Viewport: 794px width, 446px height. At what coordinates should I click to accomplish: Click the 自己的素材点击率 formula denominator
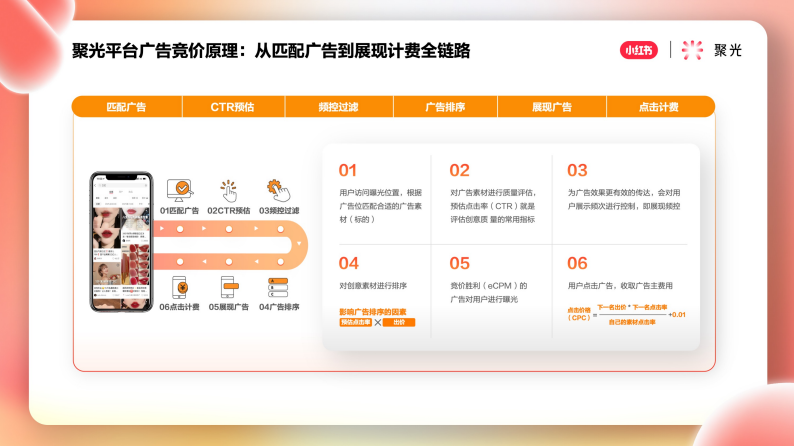click(631, 322)
